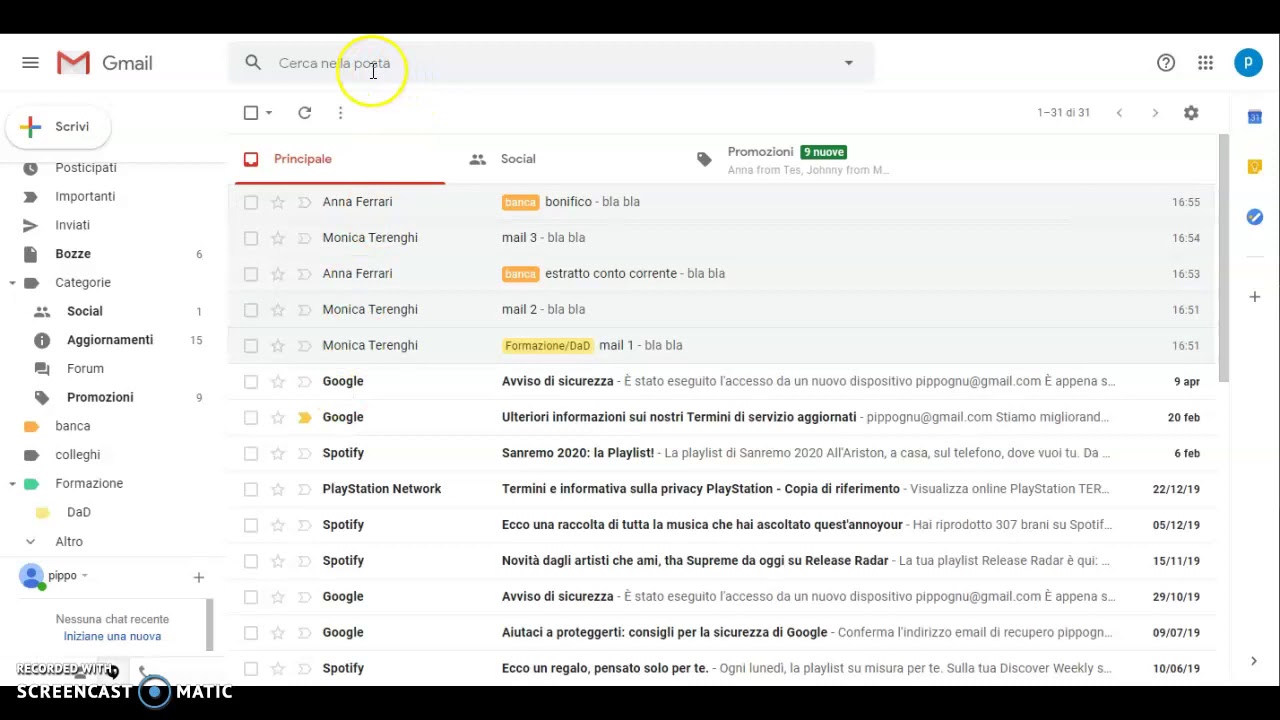
Task: Open the more options three-dot menu
Action: 340,113
